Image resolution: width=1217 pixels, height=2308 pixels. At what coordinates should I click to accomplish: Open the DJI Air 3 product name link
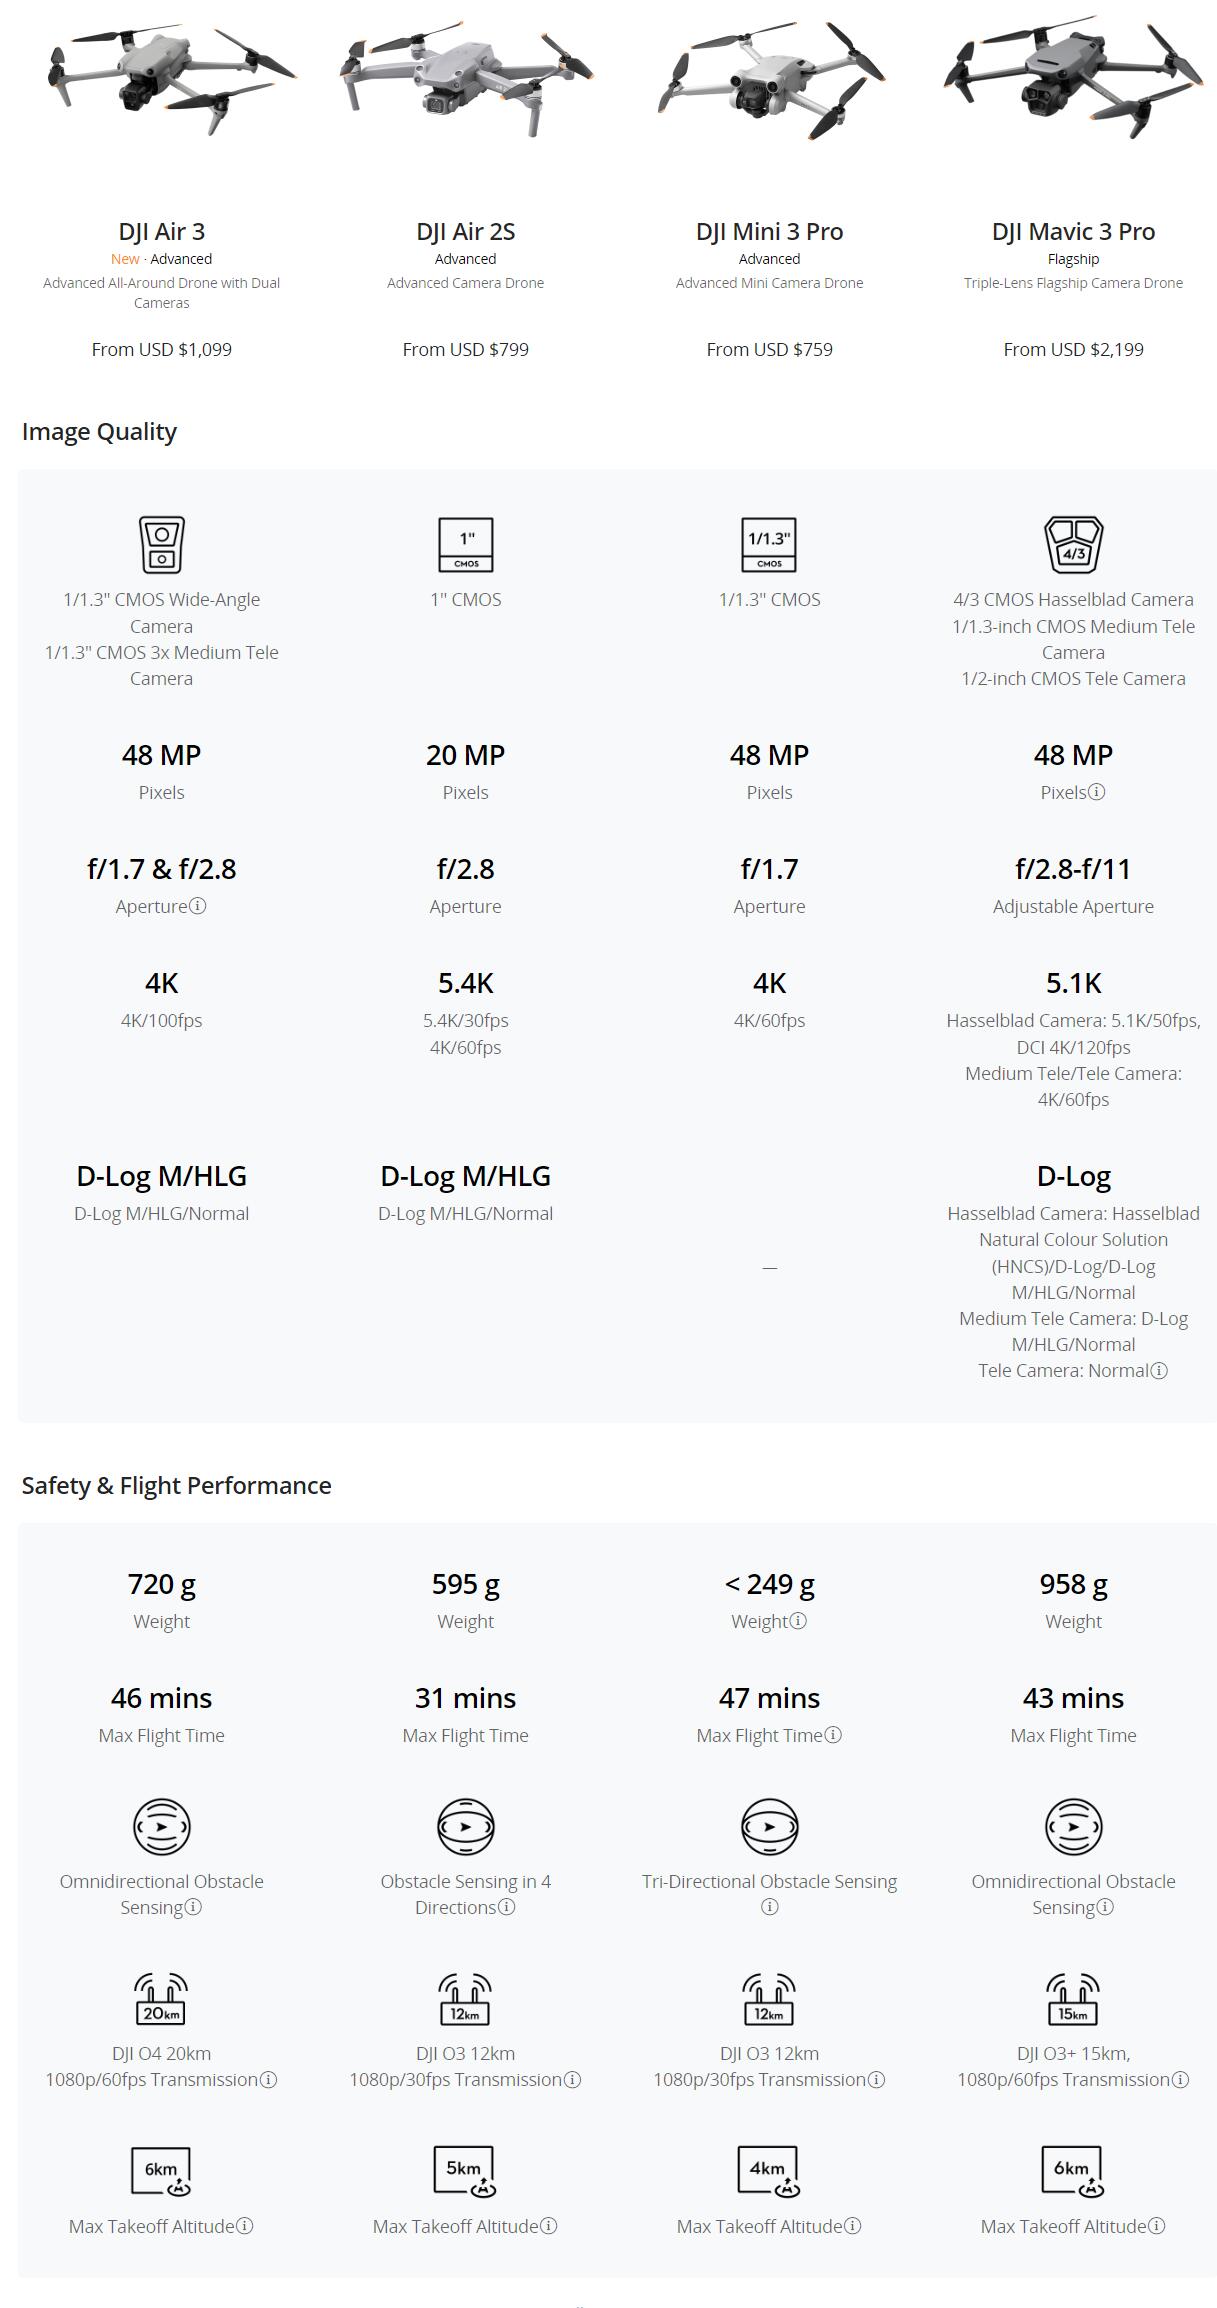(161, 231)
